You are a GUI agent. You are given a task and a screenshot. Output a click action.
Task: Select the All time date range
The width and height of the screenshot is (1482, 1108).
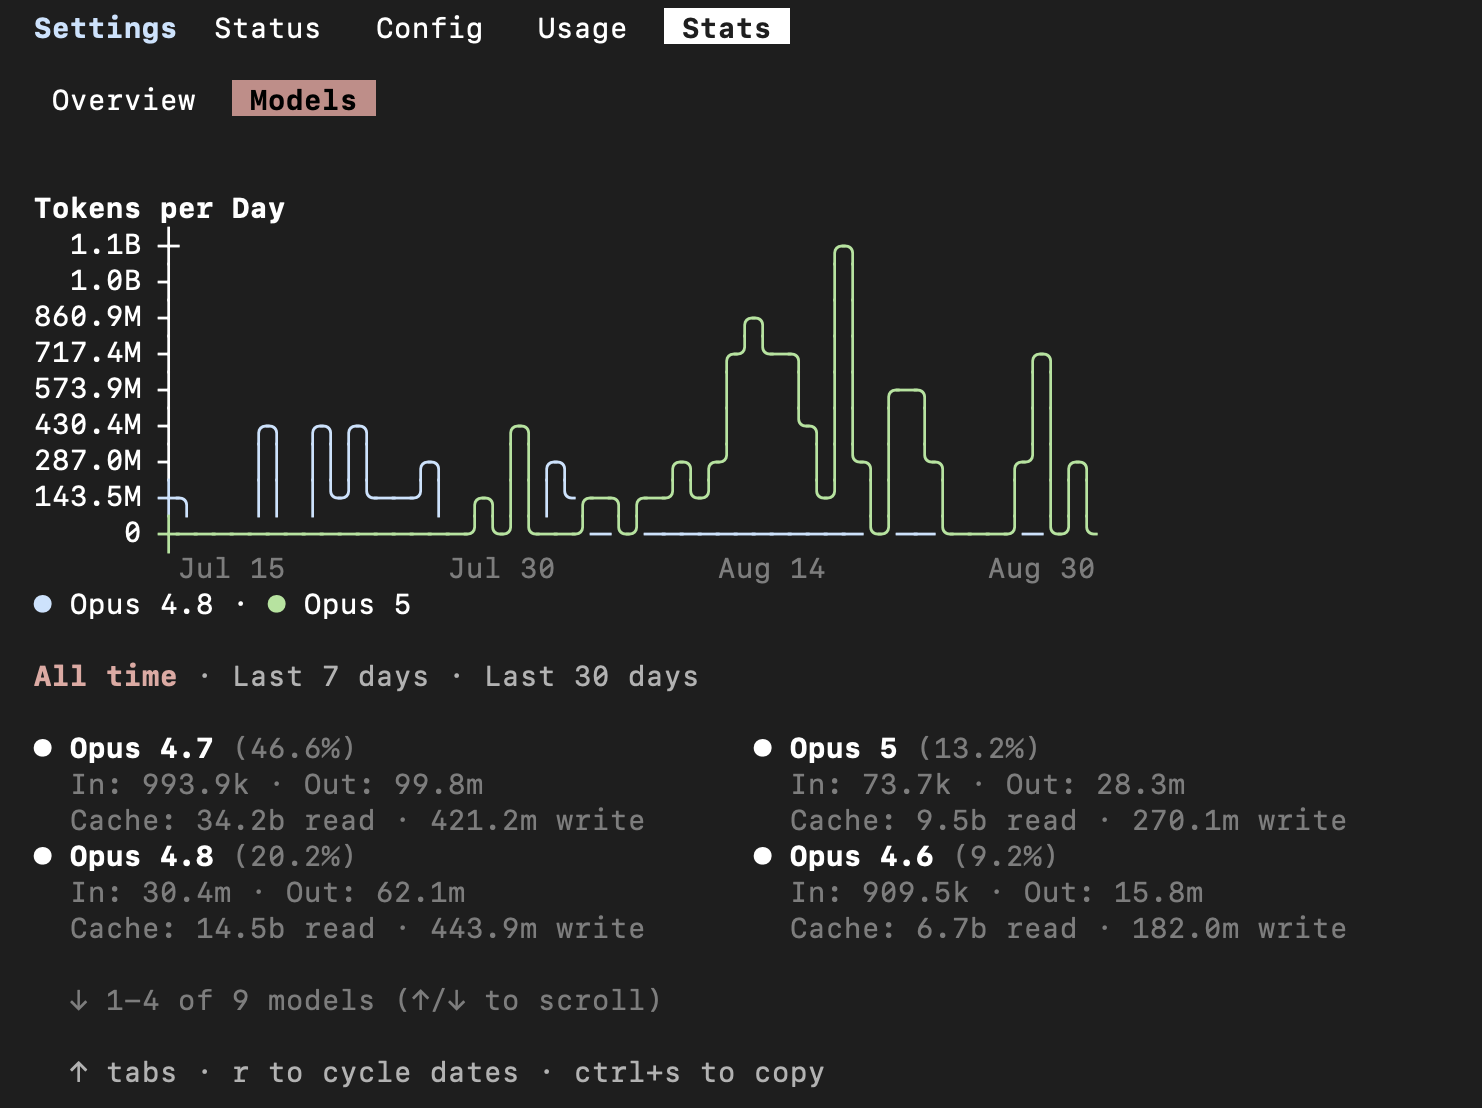coord(105,676)
